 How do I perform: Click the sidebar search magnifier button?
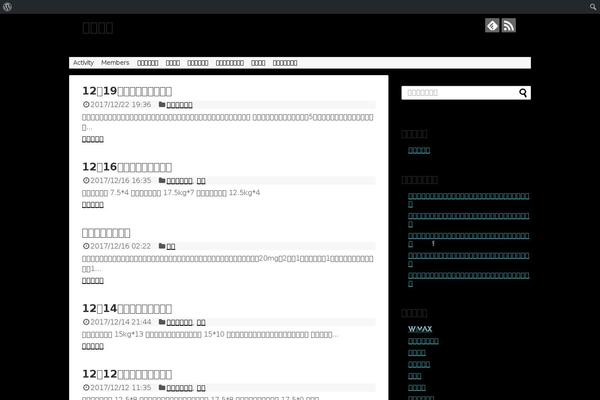point(523,93)
